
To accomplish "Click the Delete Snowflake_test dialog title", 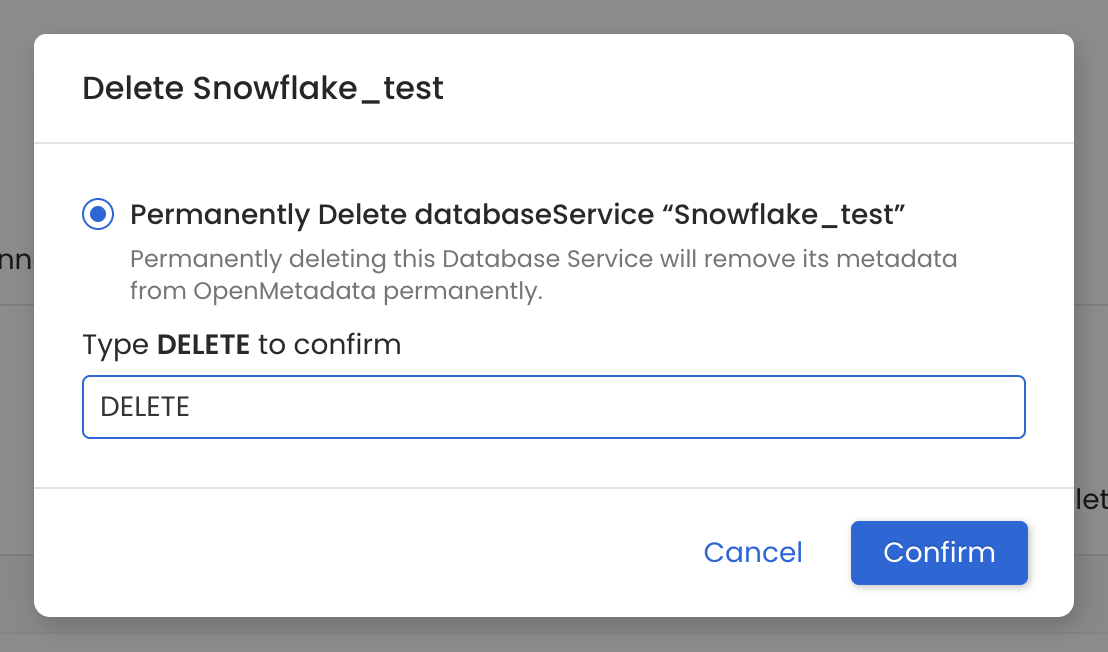I will (262, 88).
